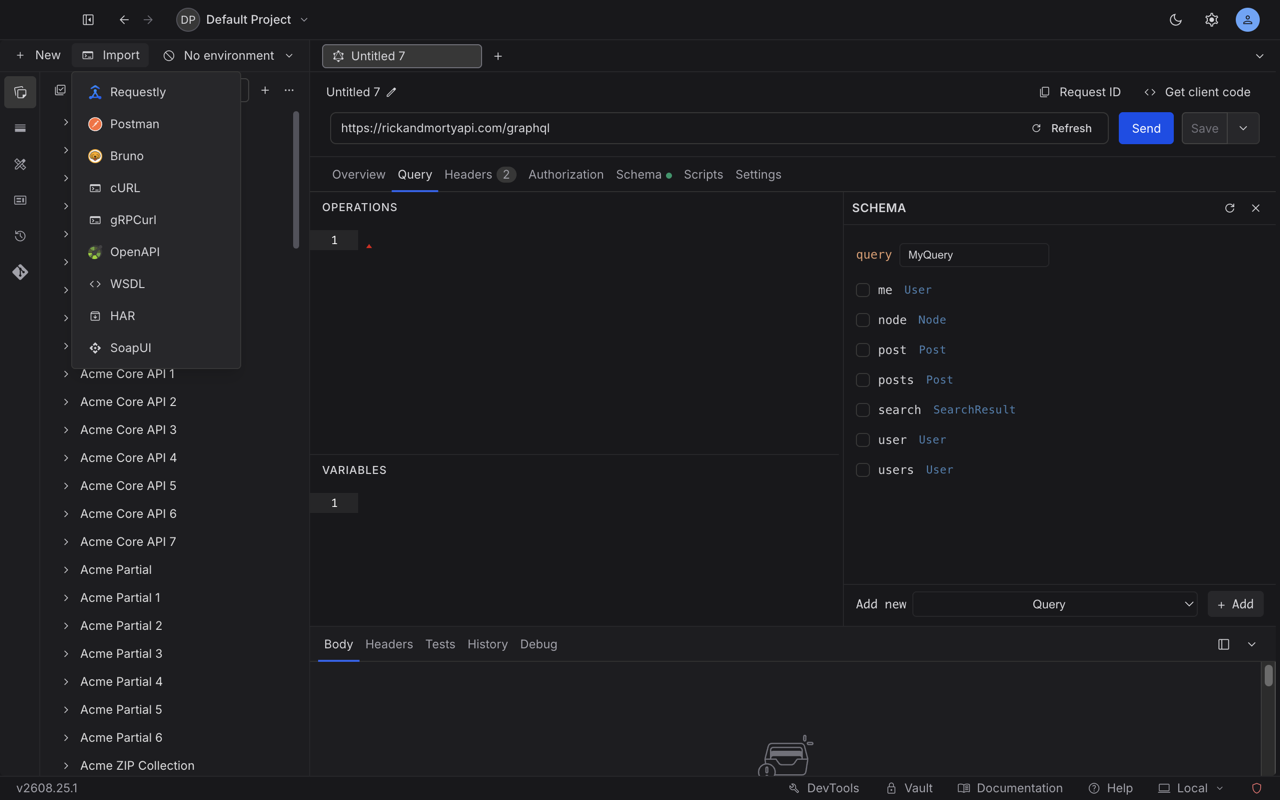Check the 'post' Post field
Image resolution: width=1280 pixels, height=800 pixels.
tap(863, 350)
